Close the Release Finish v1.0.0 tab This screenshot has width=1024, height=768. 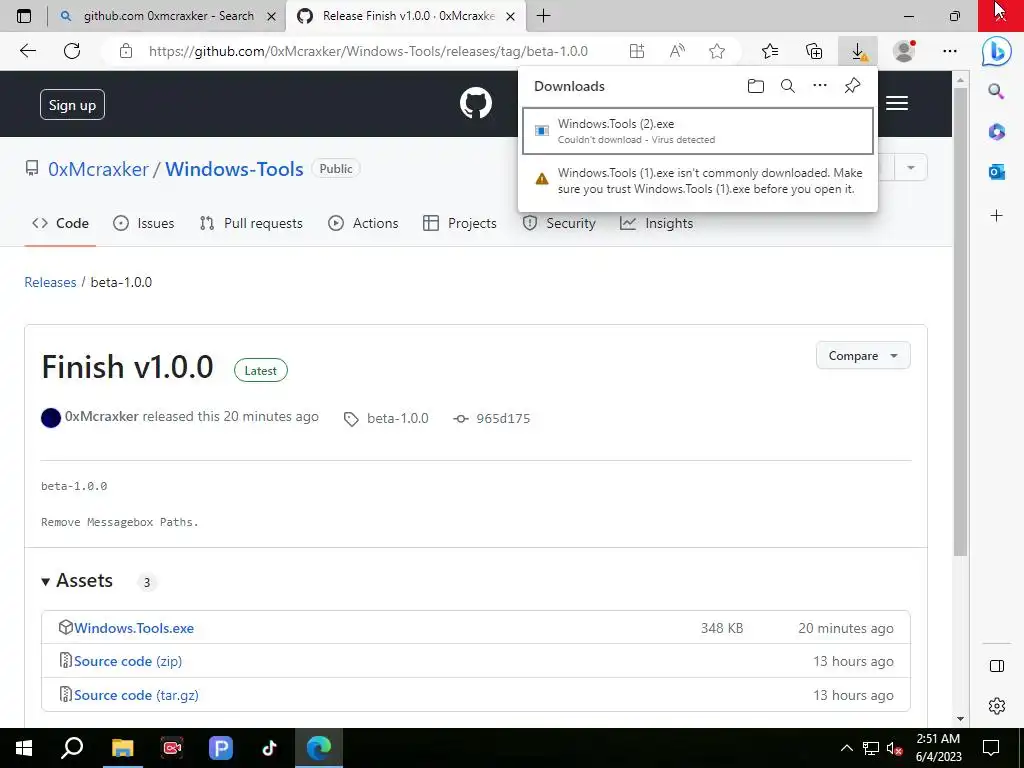pos(511,16)
